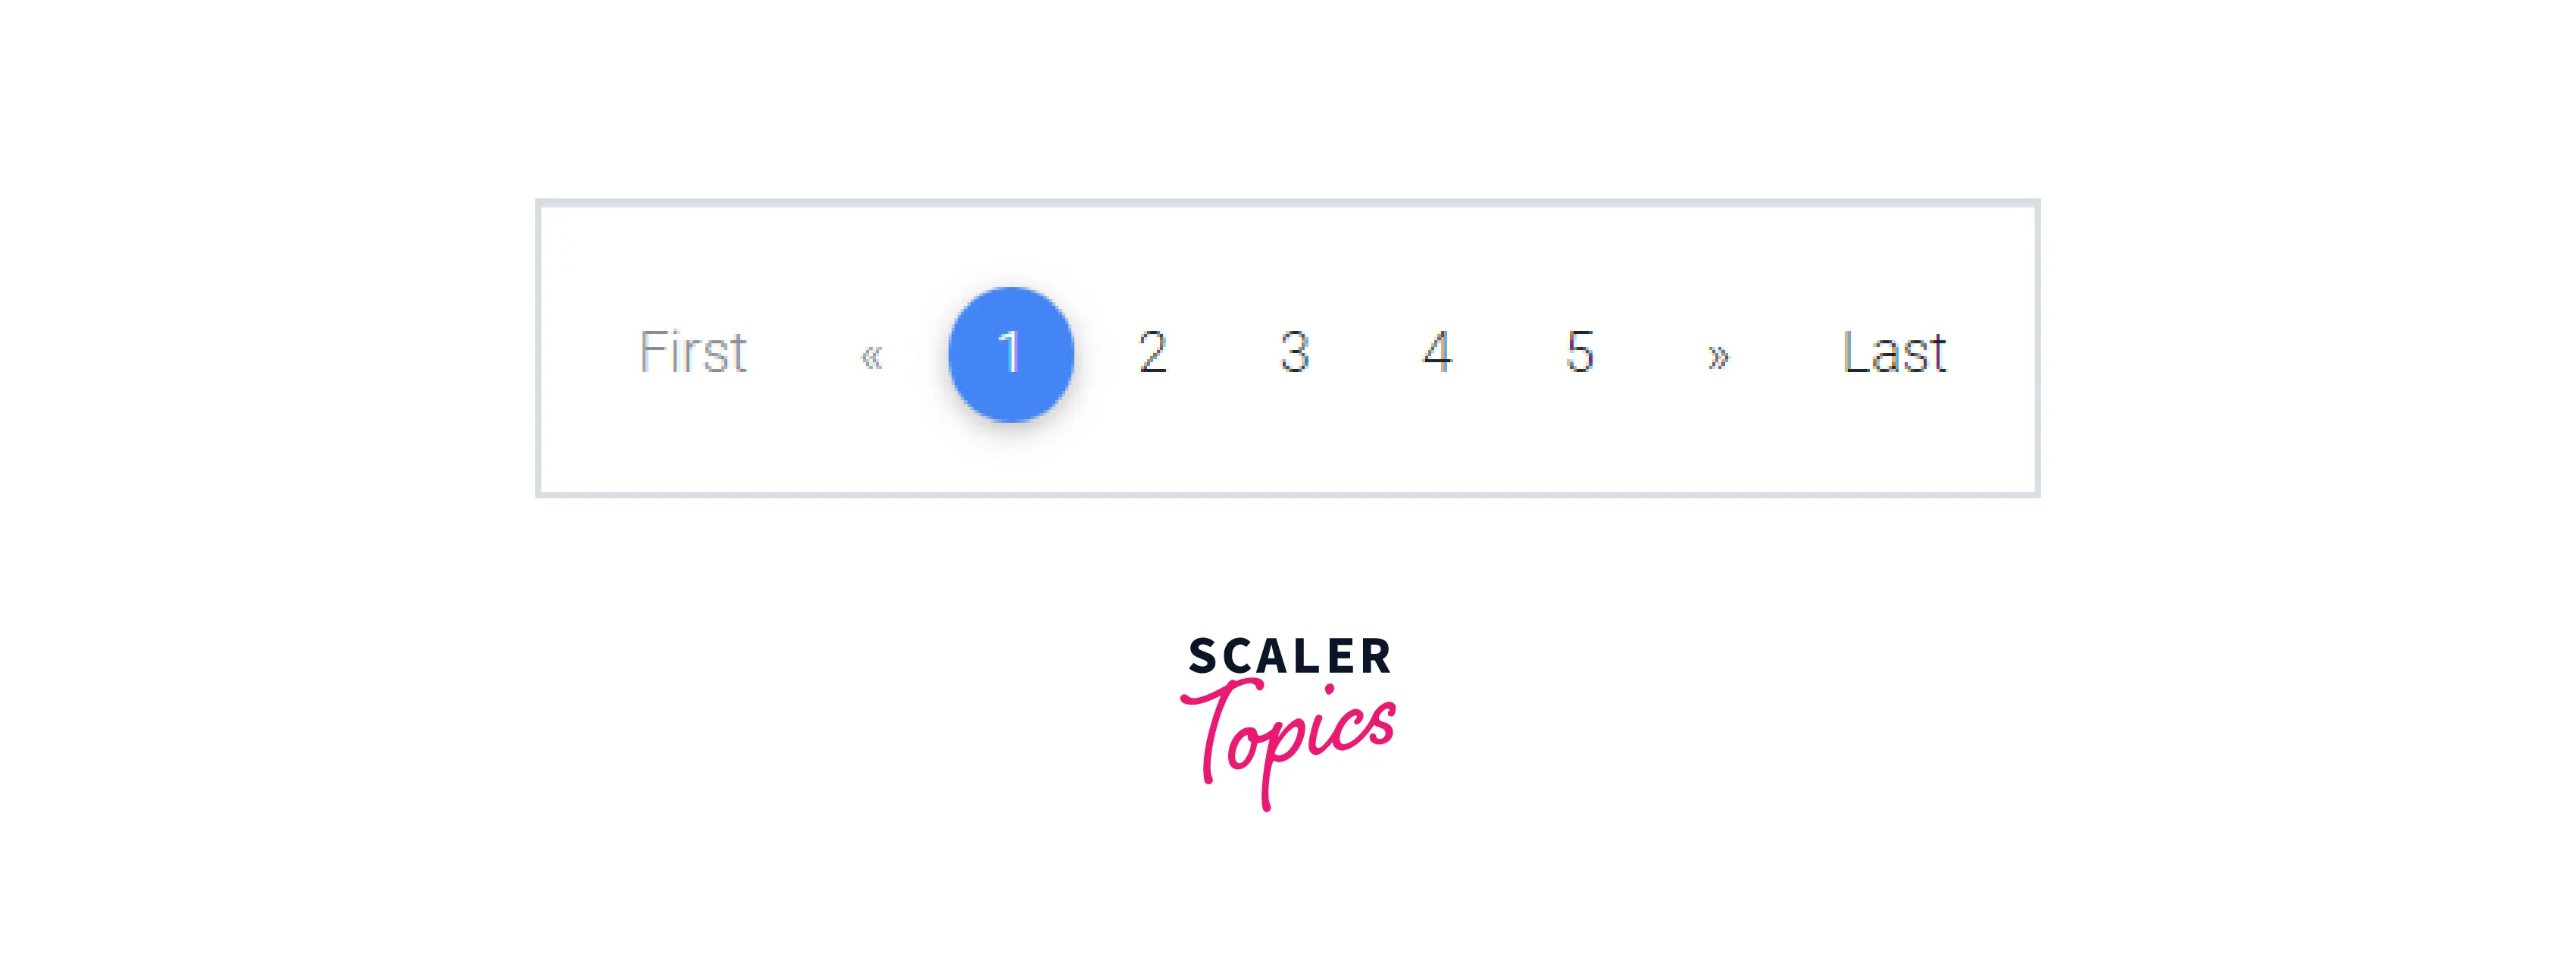The image size is (2576, 957).
Task: Click Scaler Topics branding link
Action: point(1288,725)
